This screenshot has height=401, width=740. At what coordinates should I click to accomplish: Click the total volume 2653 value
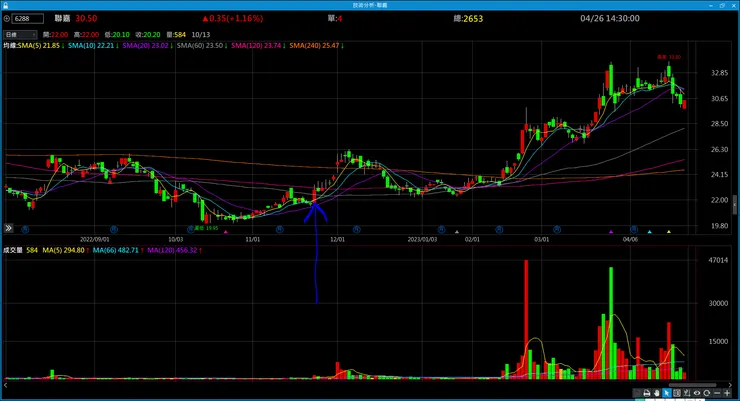(473, 18)
